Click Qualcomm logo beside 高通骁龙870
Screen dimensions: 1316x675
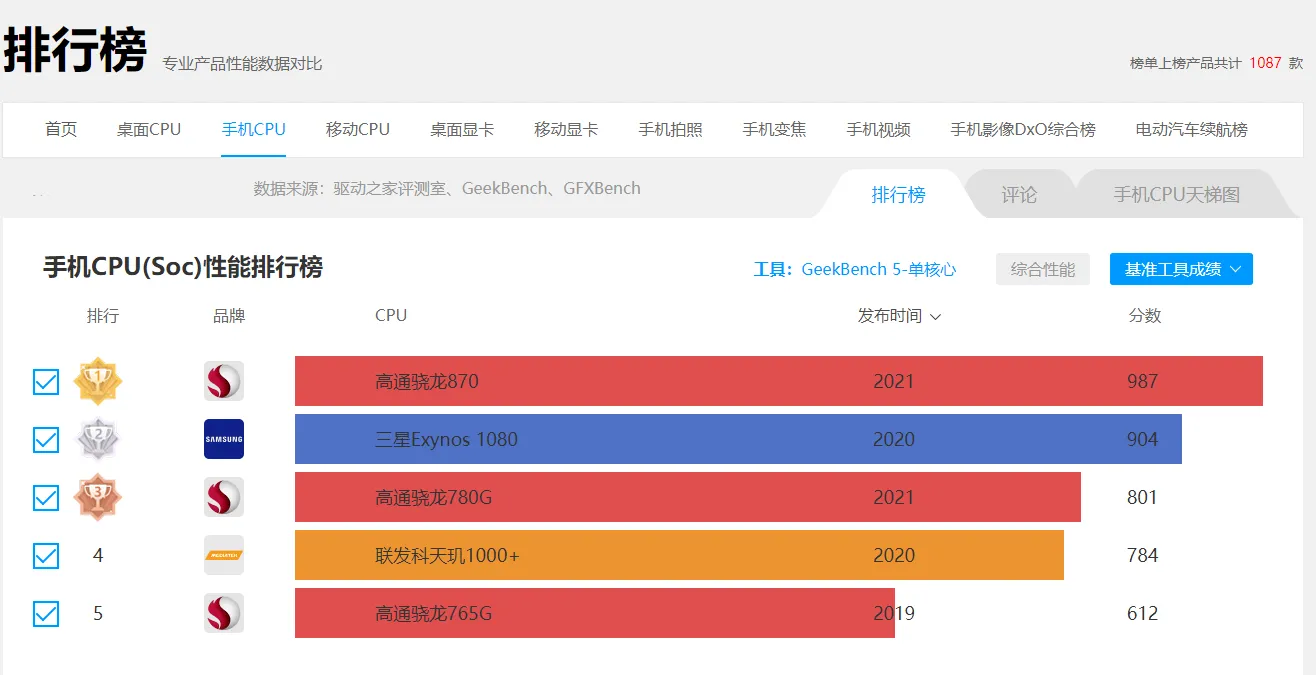coord(224,381)
